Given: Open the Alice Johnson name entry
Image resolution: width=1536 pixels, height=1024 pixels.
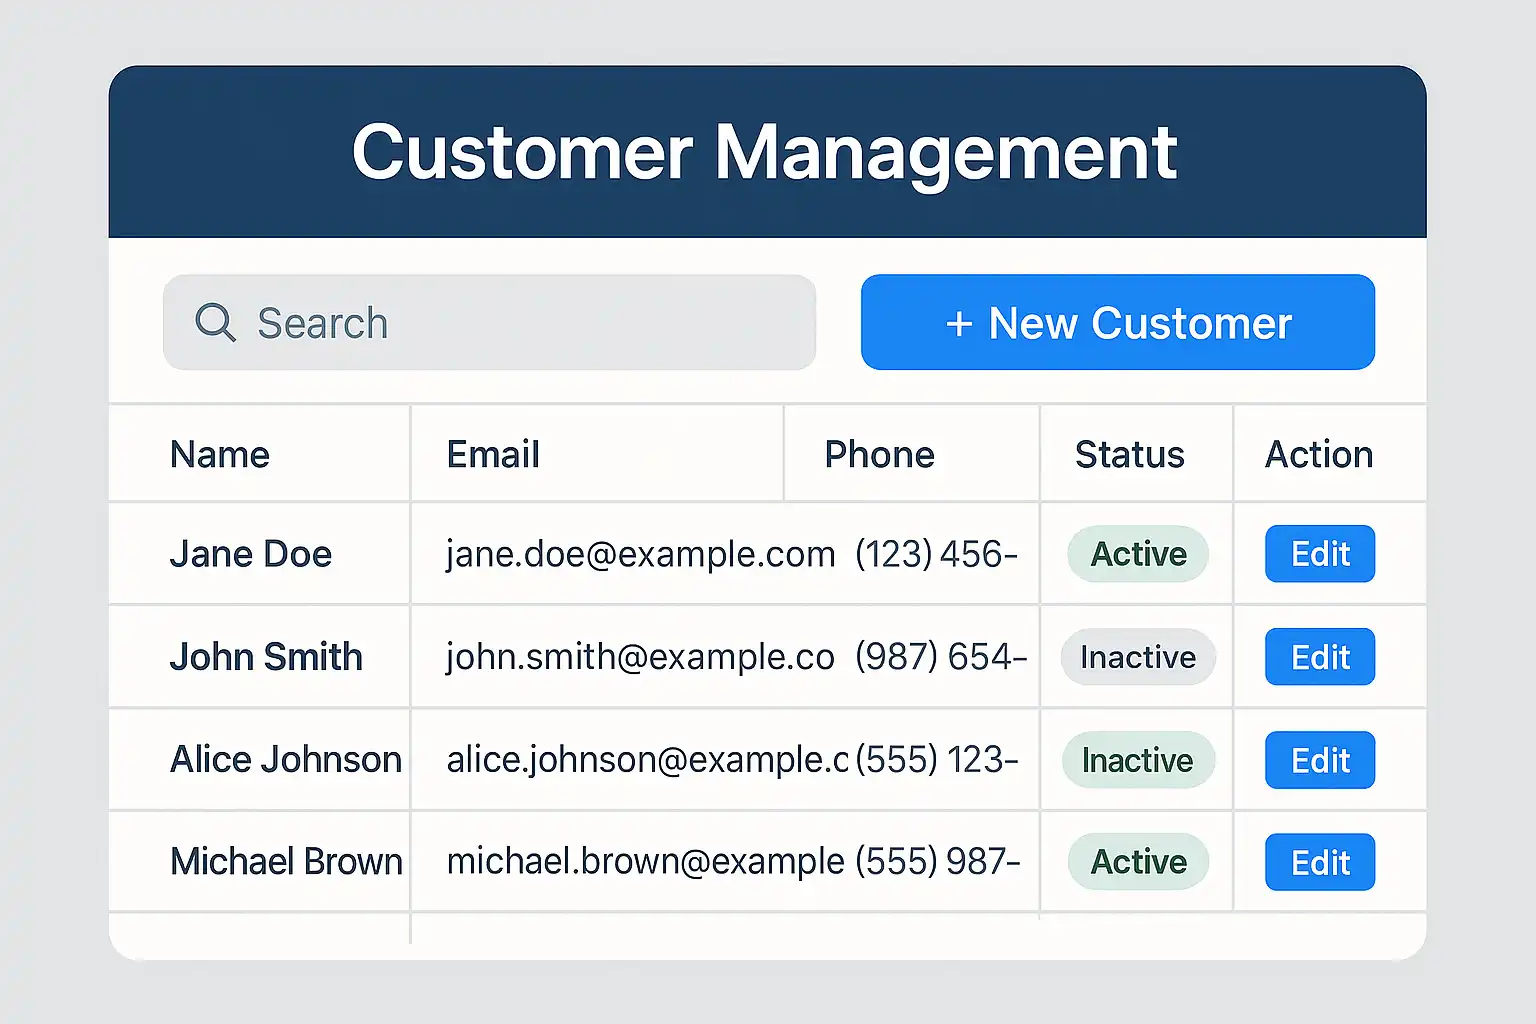Looking at the screenshot, I should pyautogui.click(x=286, y=760).
